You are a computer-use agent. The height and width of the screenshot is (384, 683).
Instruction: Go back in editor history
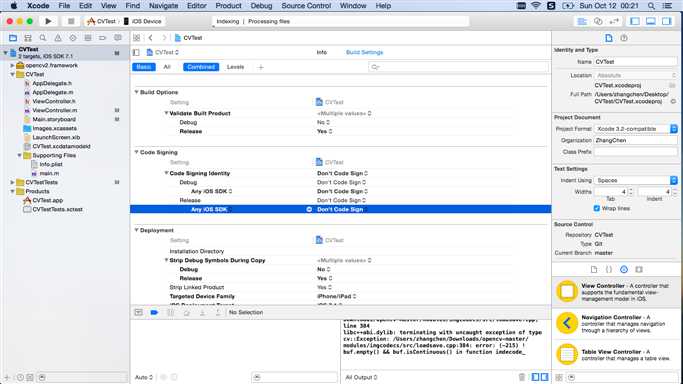point(151,38)
